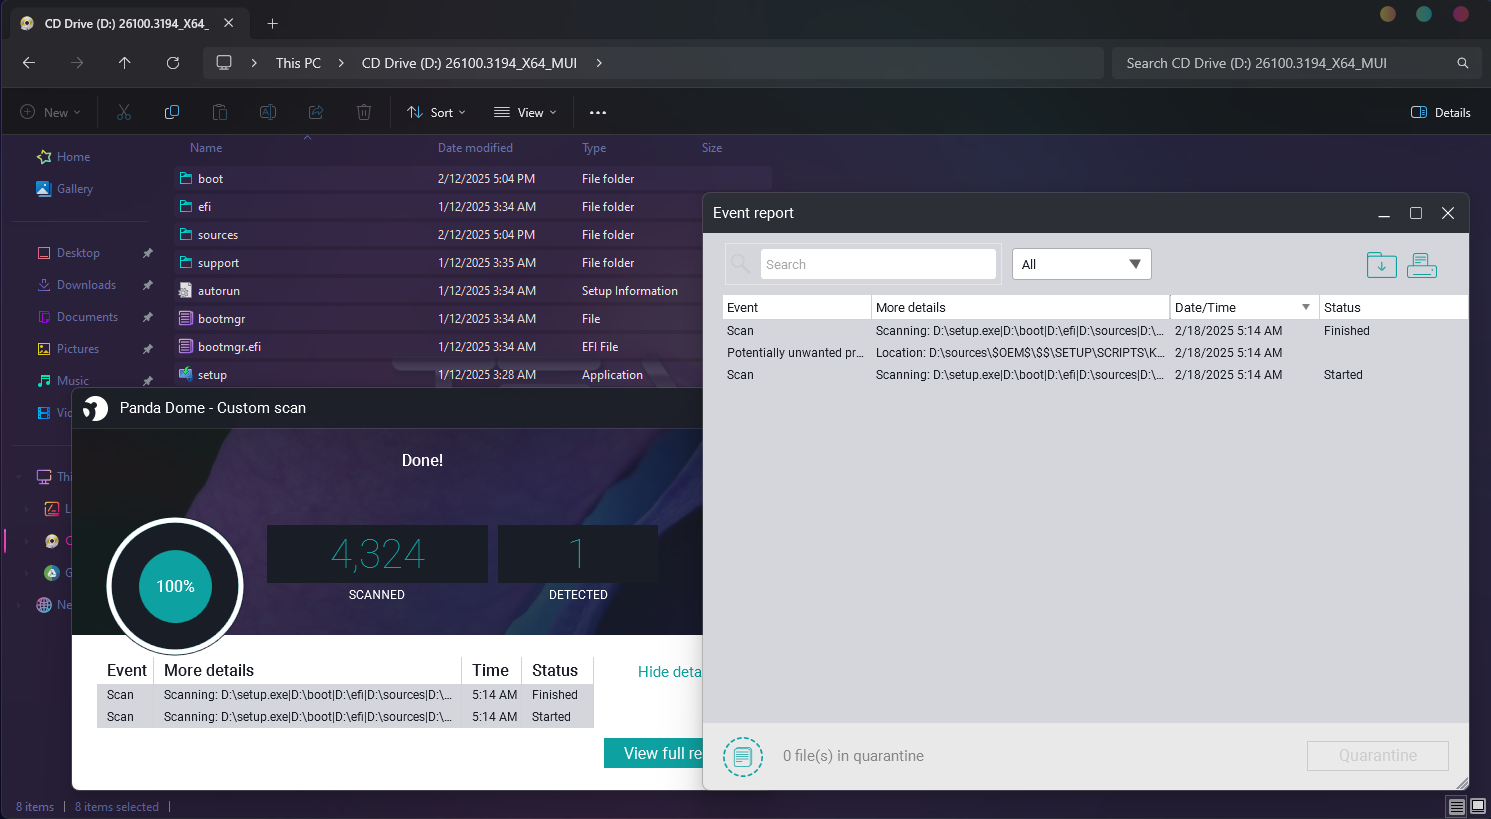Open Desktop in the Explorer sidebar

coord(78,253)
